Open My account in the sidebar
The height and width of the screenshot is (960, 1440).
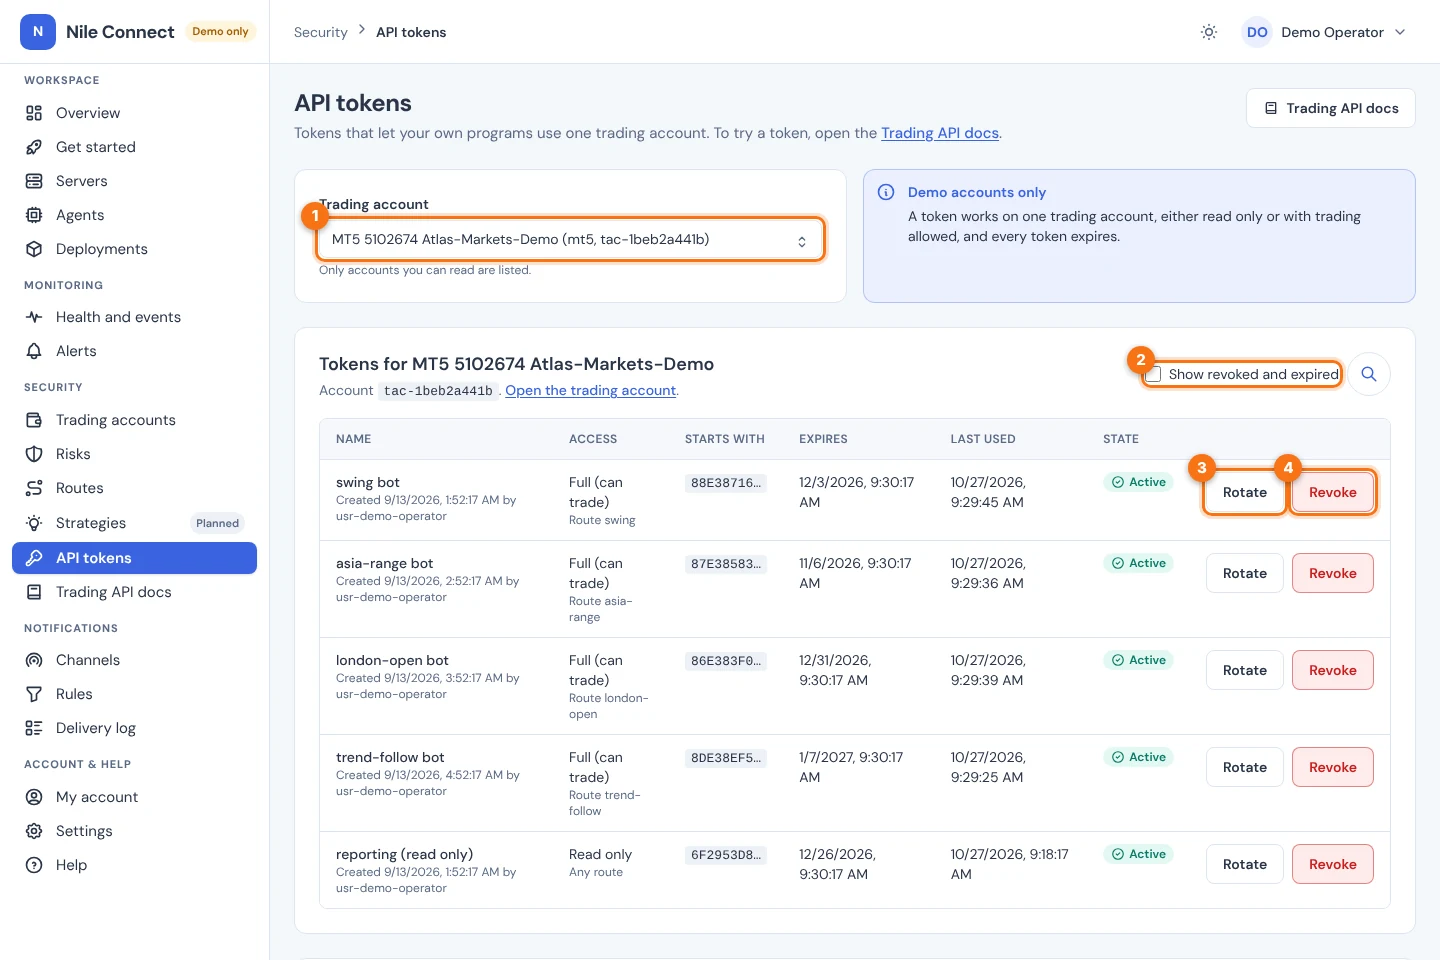[134, 797]
